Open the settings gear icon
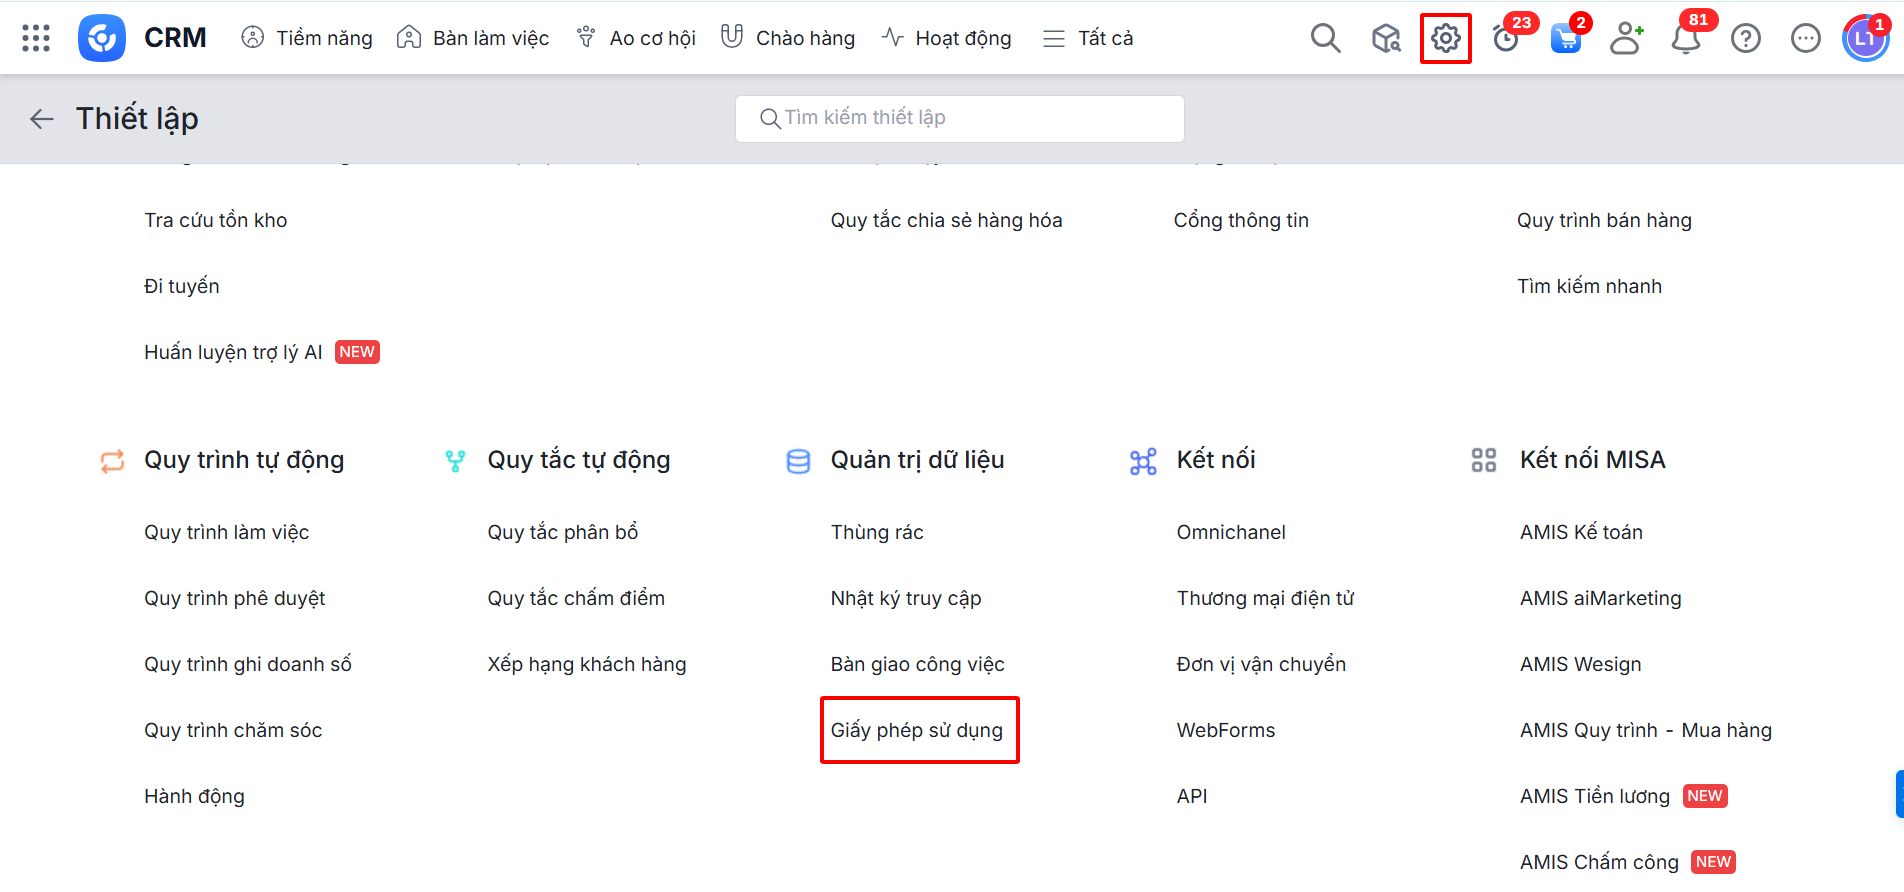Image resolution: width=1904 pixels, height=892 pixels. click(x=1445, y=38)
